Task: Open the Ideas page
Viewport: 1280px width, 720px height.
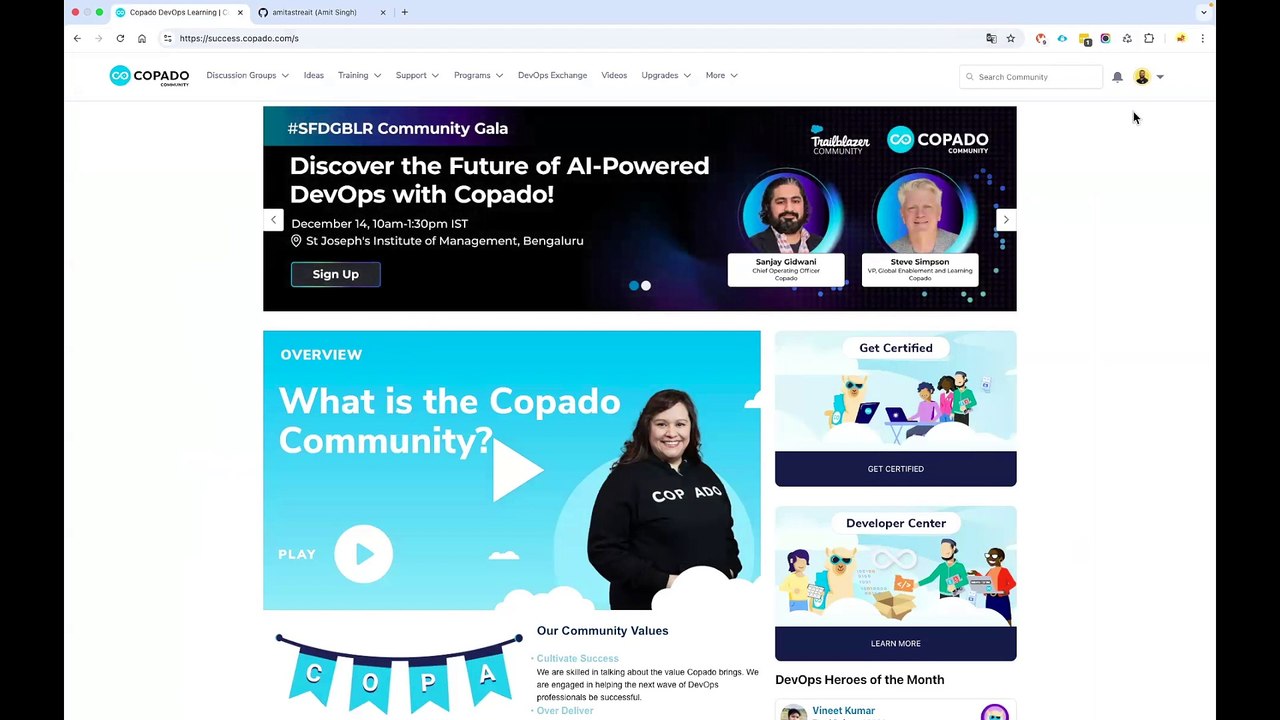Action: click(313, 75)
